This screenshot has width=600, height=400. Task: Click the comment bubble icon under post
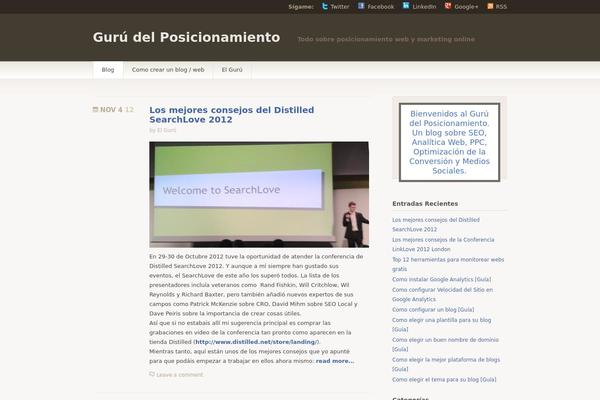tap(152, 374)
